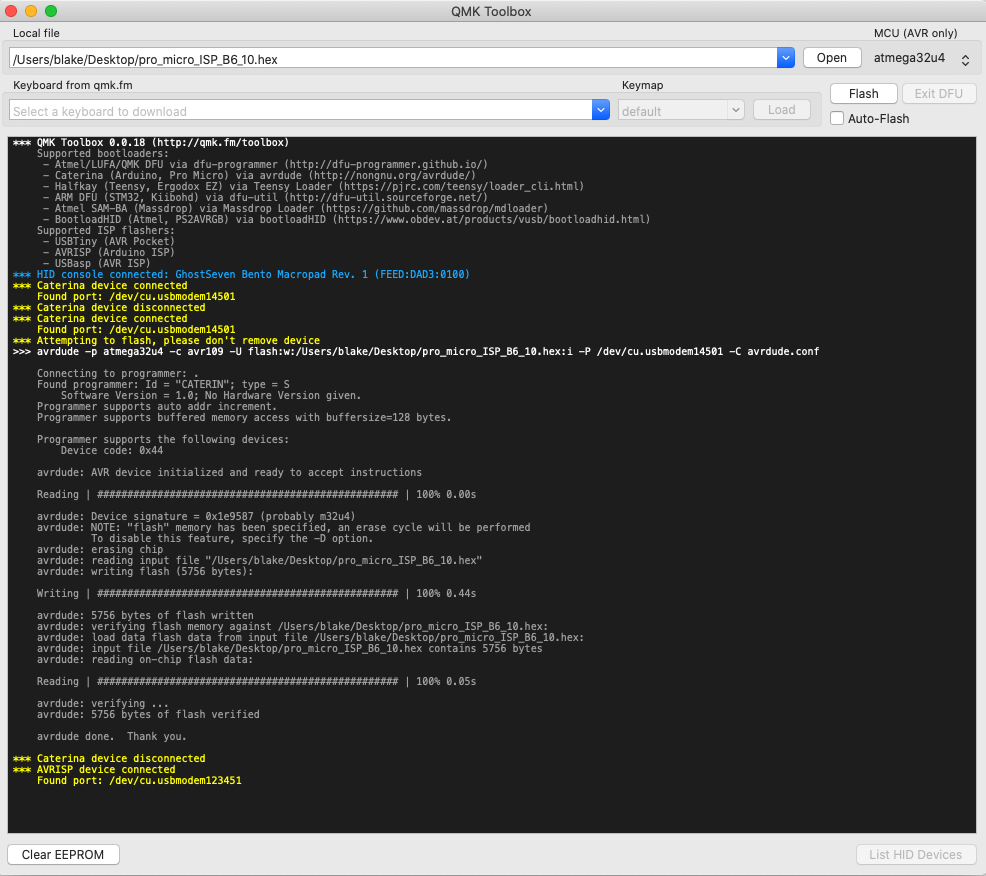The height and width of the screenshot is (876, 986).
Task: Click the local file path input field
Action: (394, 58)
